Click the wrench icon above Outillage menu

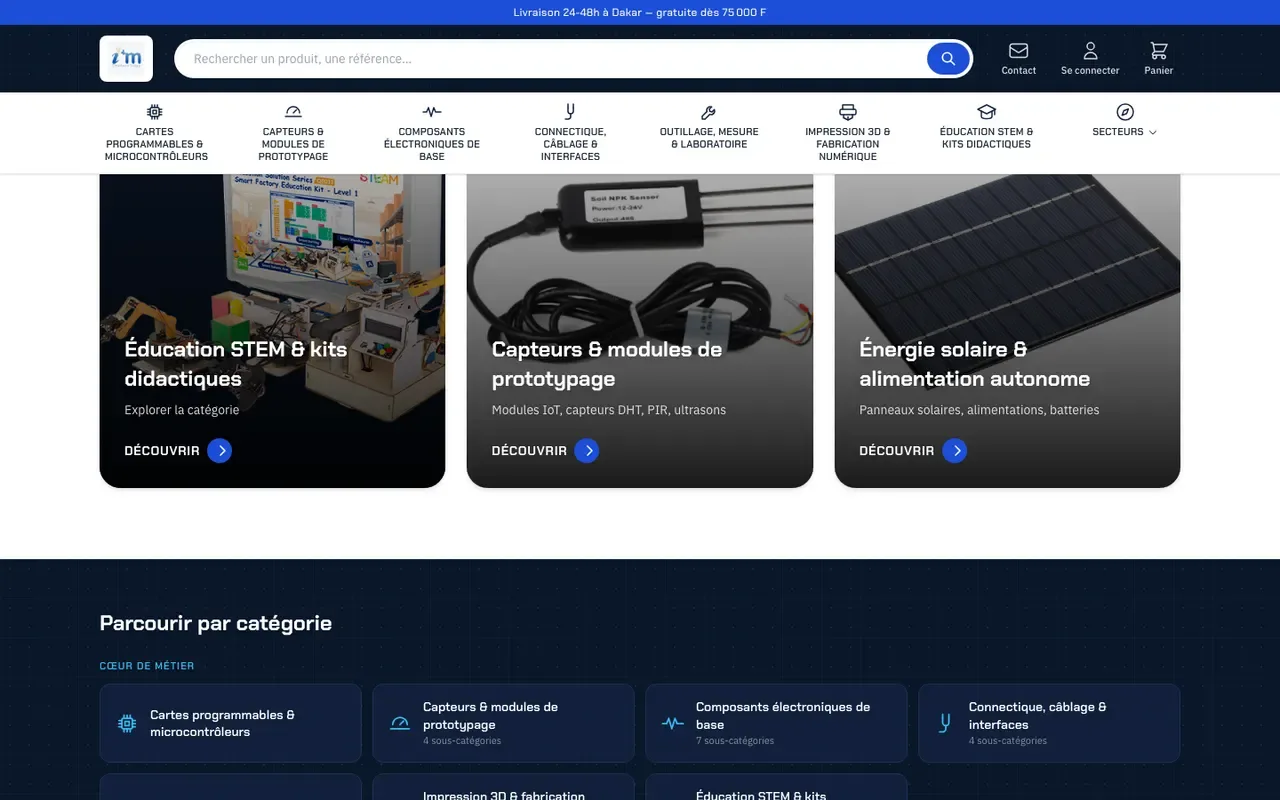click(709, 112)
